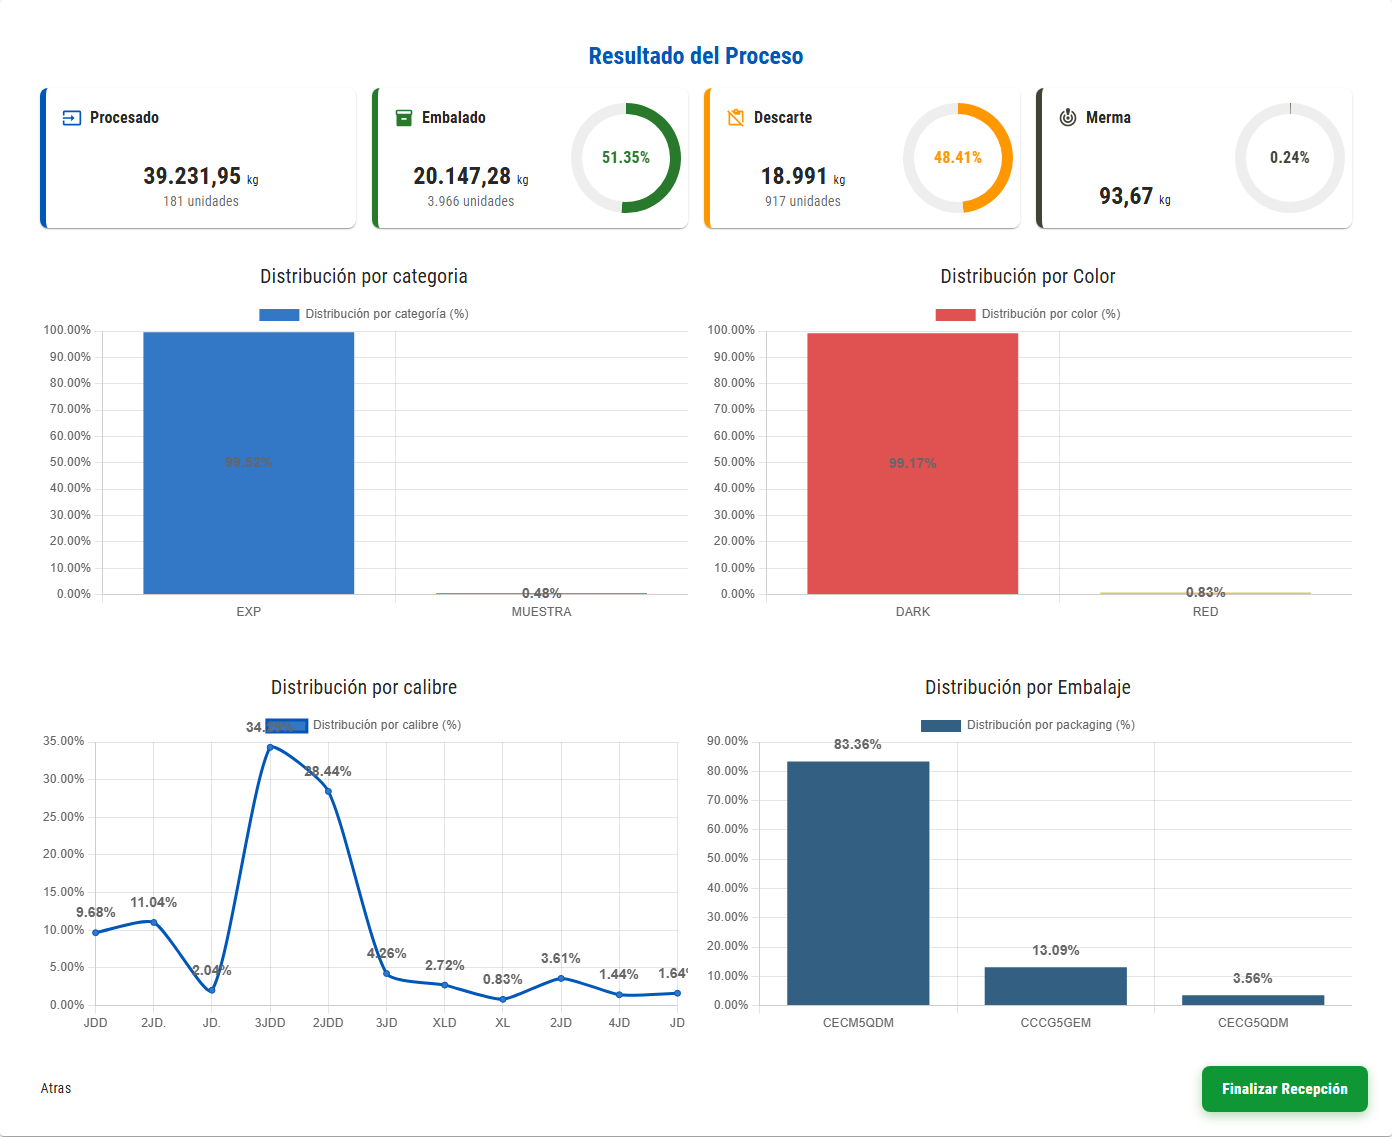Viewport: 1392px width, 1137px height.
Task: Select the CECG5QDM packaging bar
Action: pyautogui.click(x=1253, y=1000)
